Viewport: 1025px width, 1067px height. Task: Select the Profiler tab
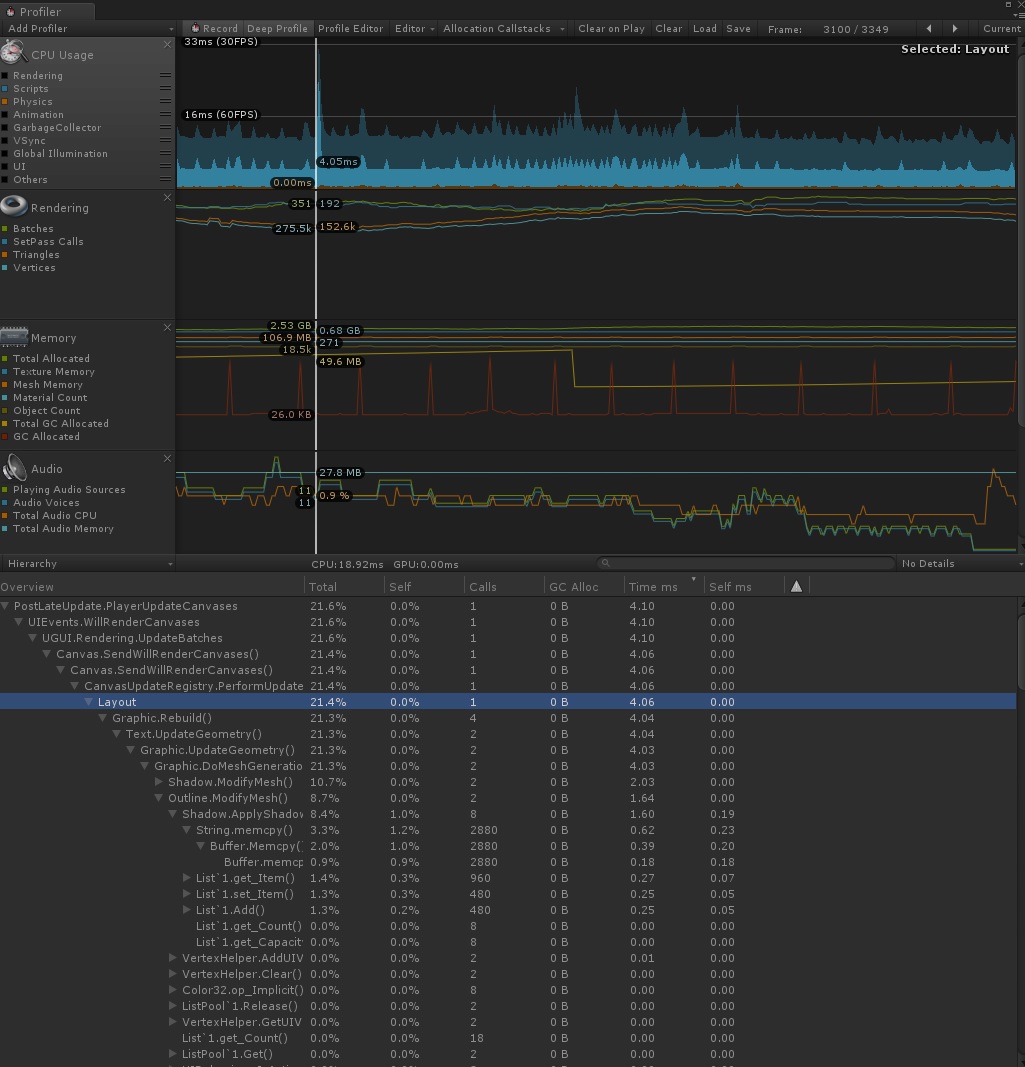(x=40, y=11)
